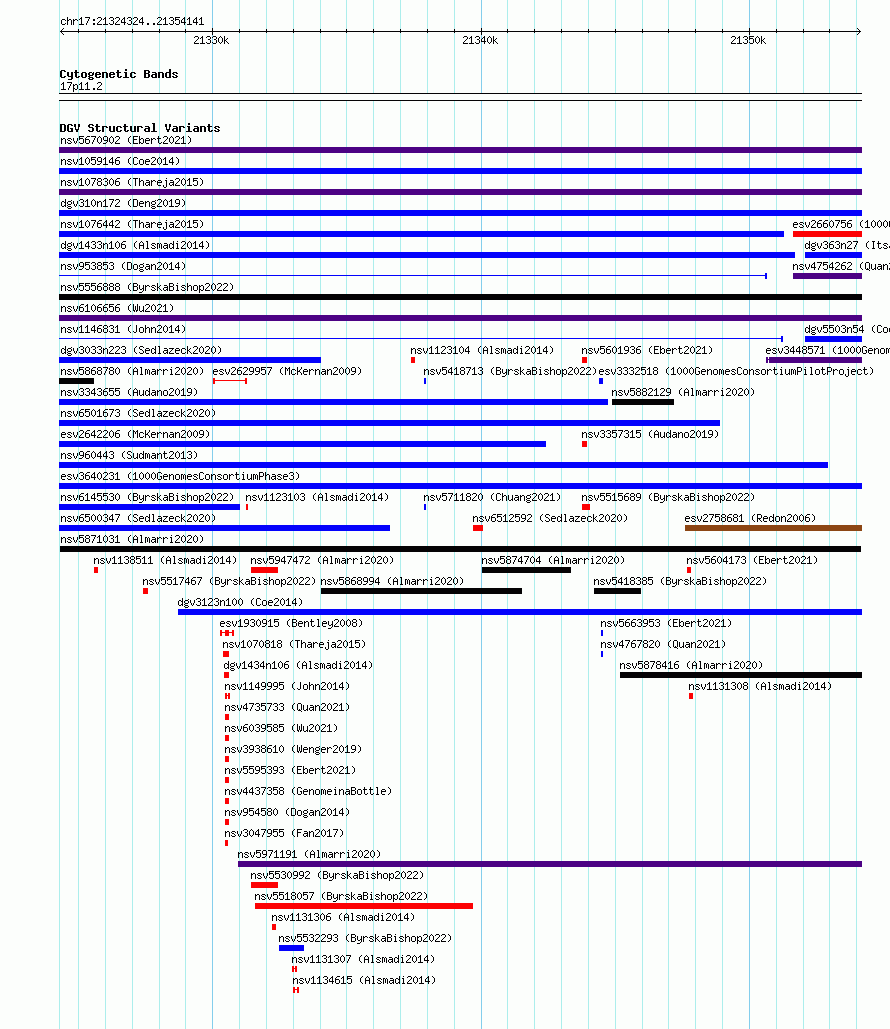Select the long red nsv5518057 bar
The height and width of the screenshot is (1029, 890).
click(364, 906)
